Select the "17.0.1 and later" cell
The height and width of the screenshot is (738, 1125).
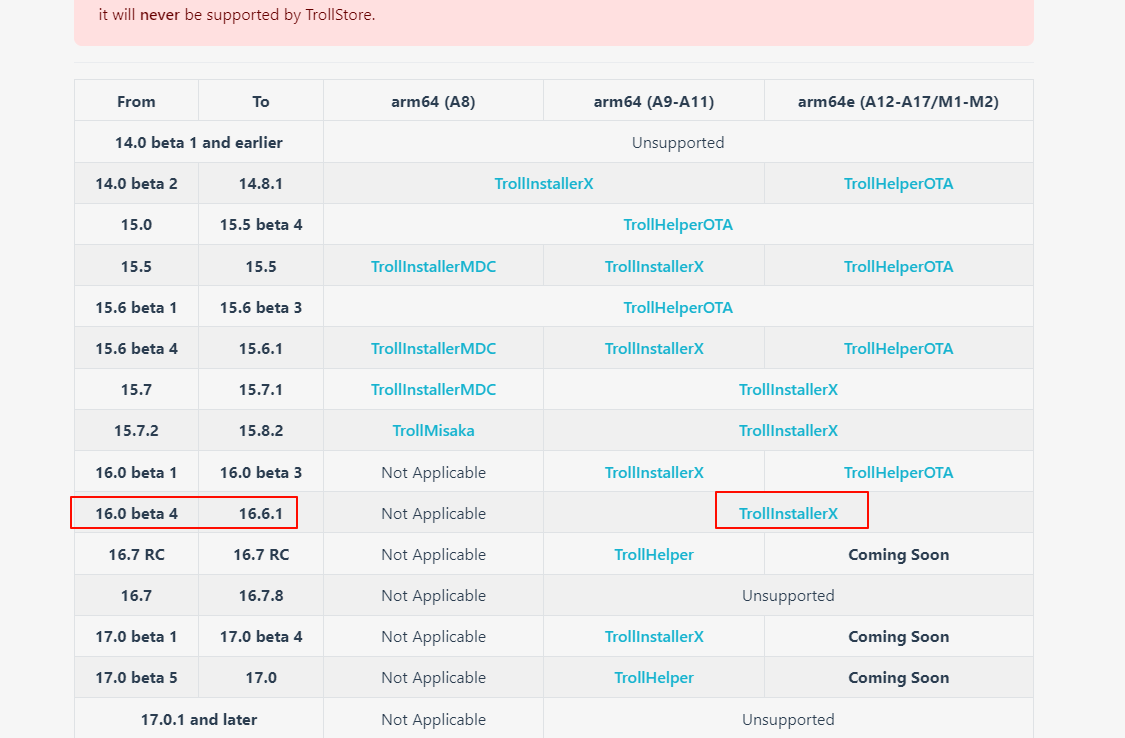[199, 719]
